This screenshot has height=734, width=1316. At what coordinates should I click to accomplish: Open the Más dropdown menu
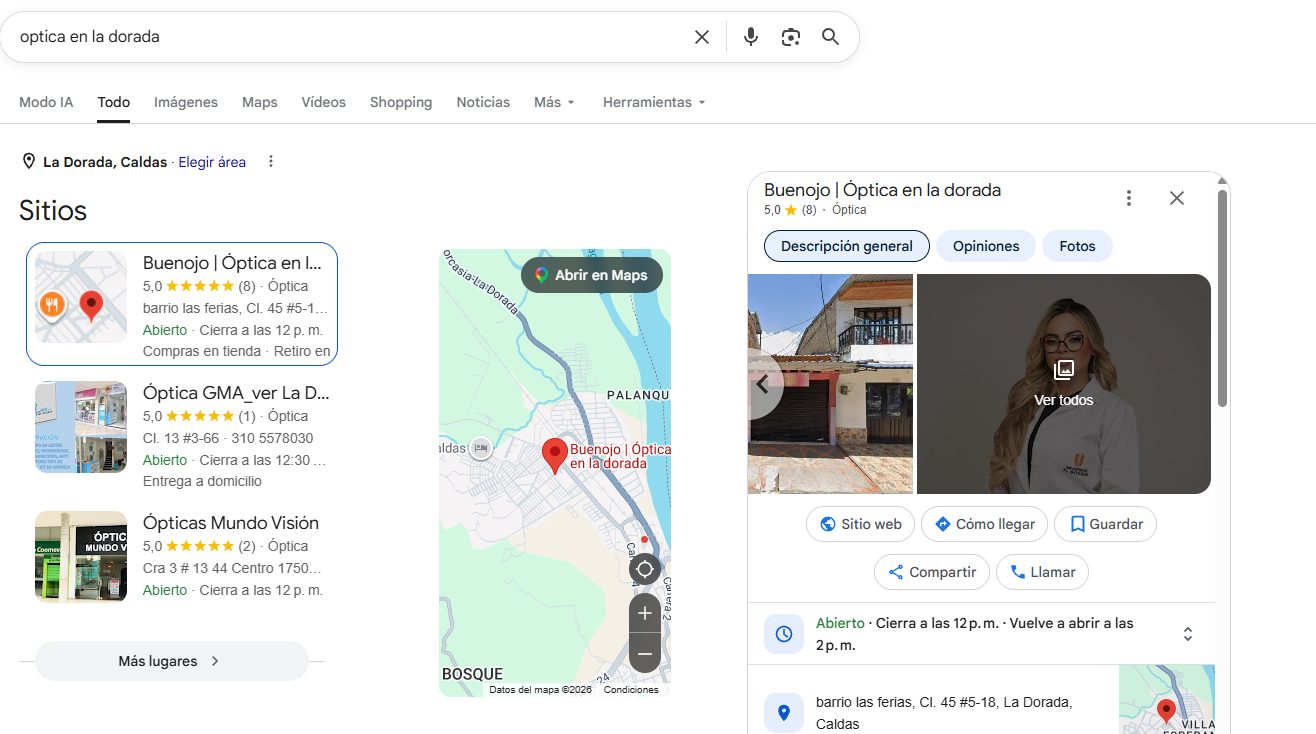pos(554,102)
